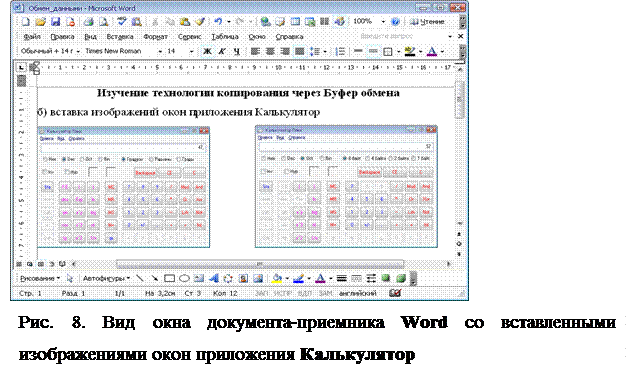Image resolution: width=627 pixels, height=383 pixels.
Task: Apply the yellow text highlight color in the formatting toolbar
Action: click(x=410, y=51)
